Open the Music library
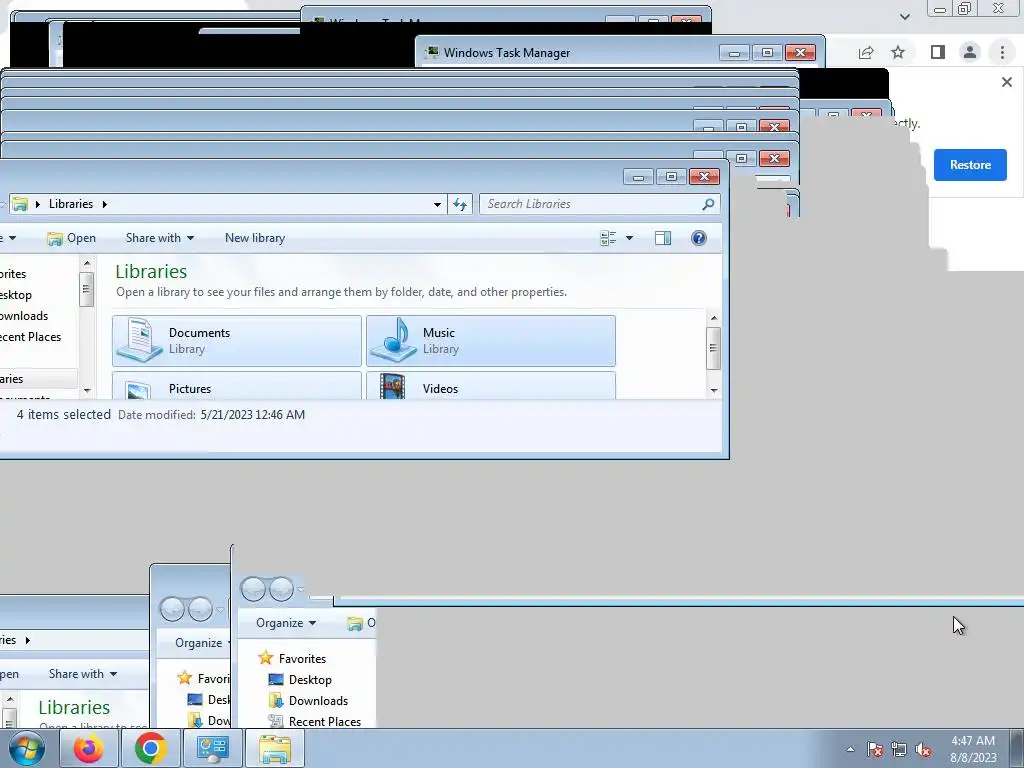 click(x=490, y=340)
